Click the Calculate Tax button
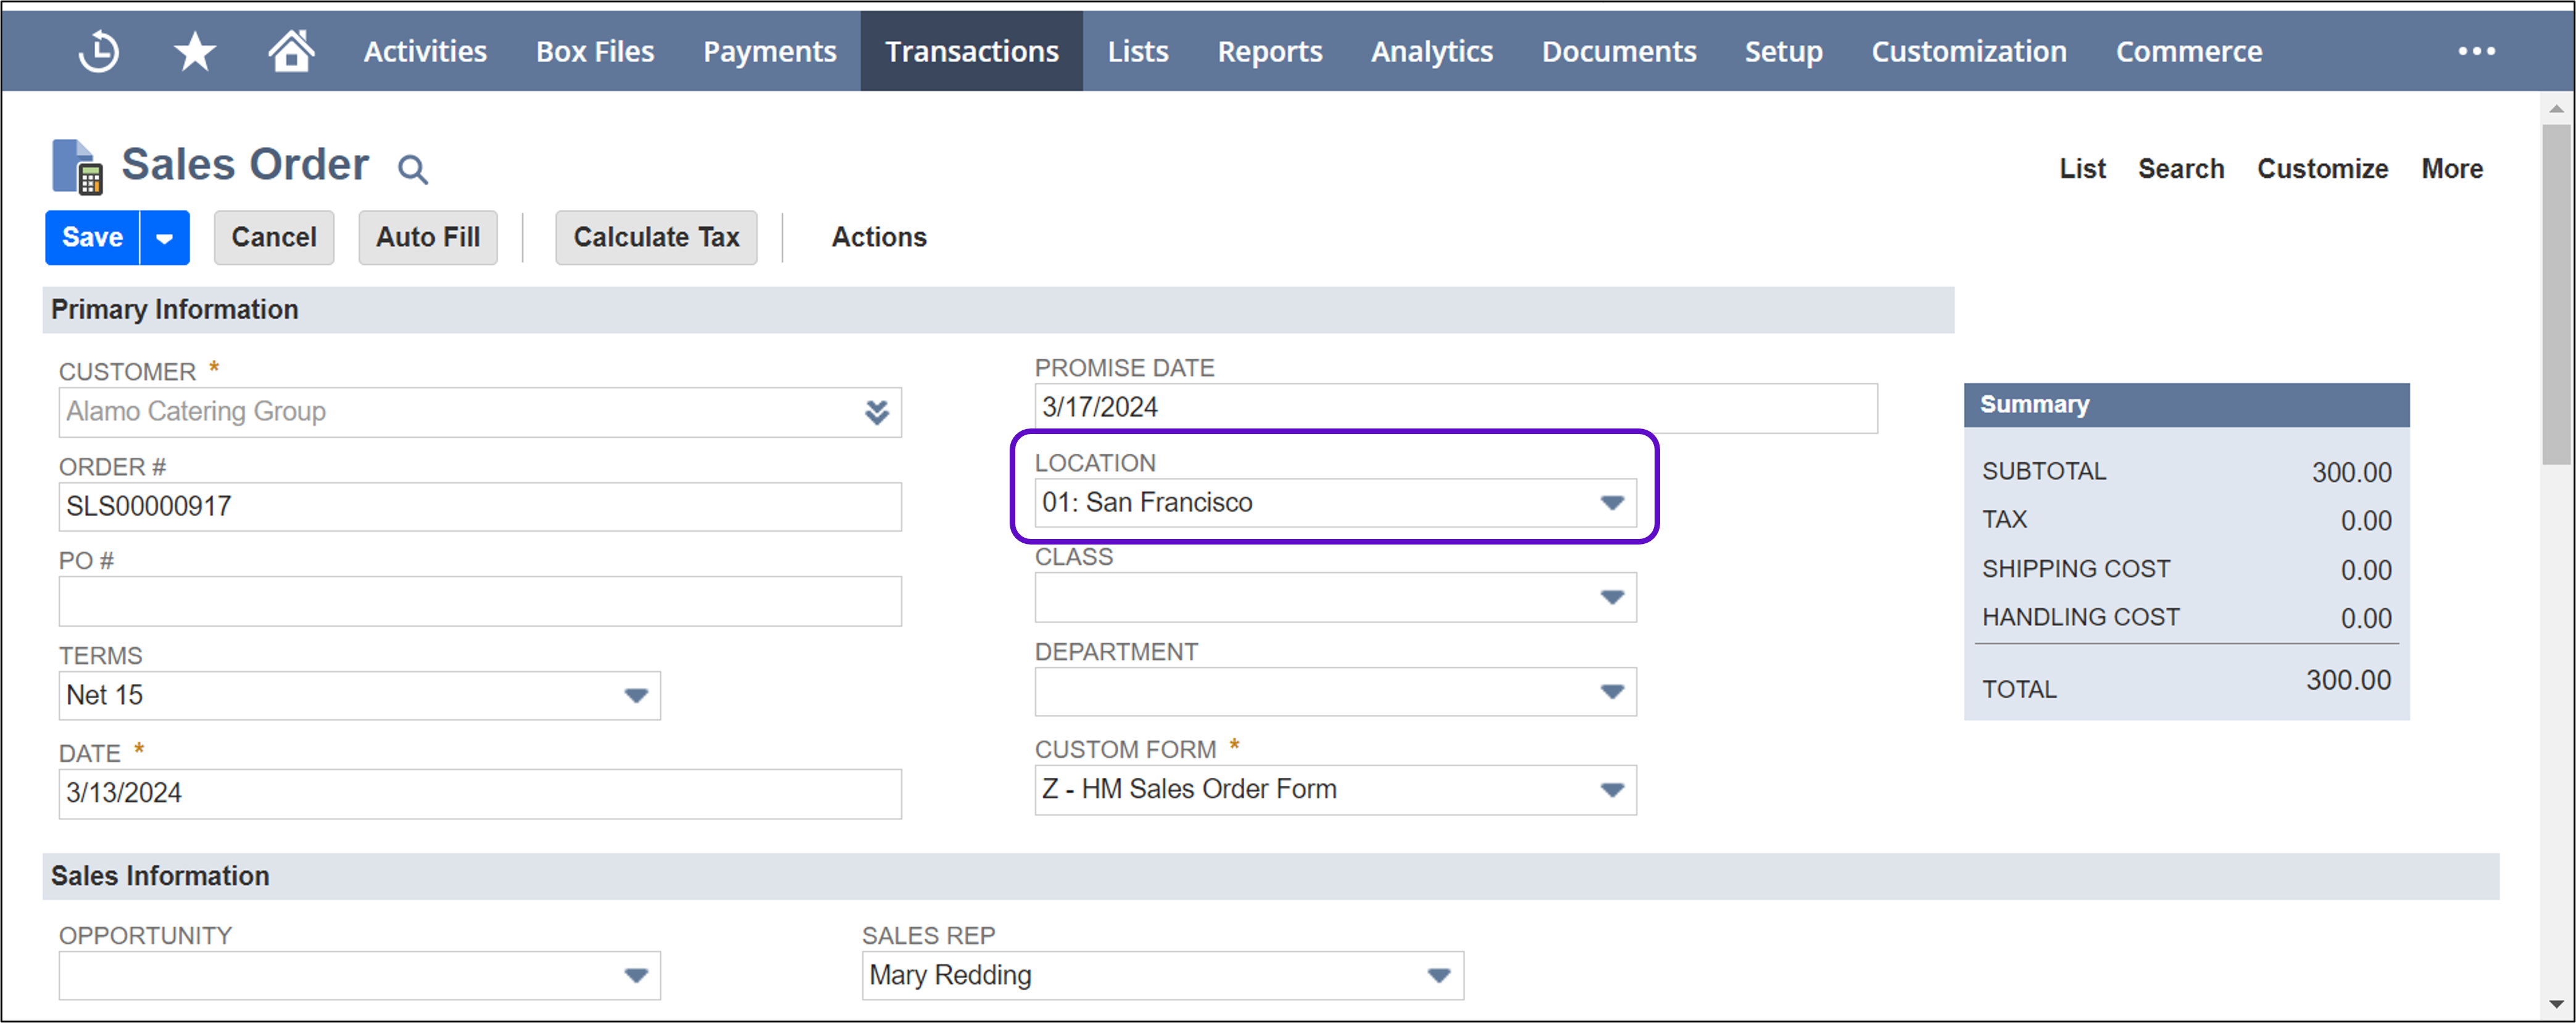The width and height of the screenshot is (2576, 1023). [x=656, y=238]
